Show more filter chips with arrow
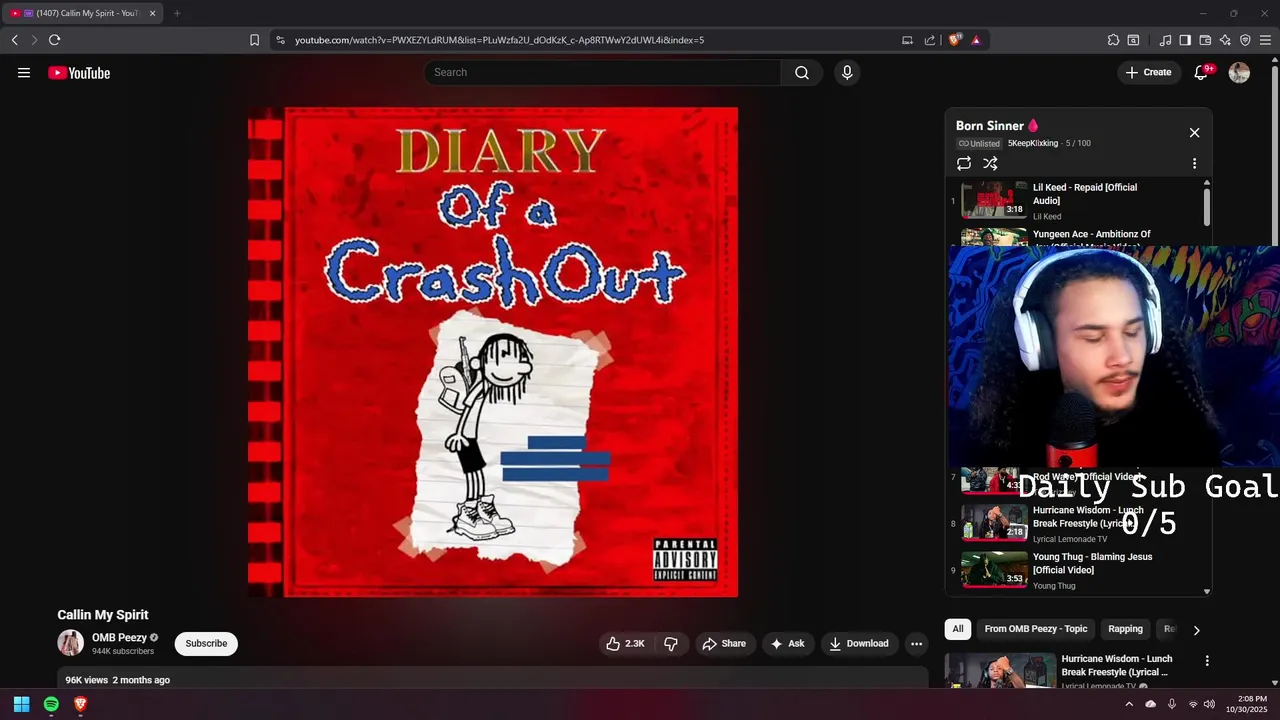1280x720 pixels. click(x=1196, y=630)
